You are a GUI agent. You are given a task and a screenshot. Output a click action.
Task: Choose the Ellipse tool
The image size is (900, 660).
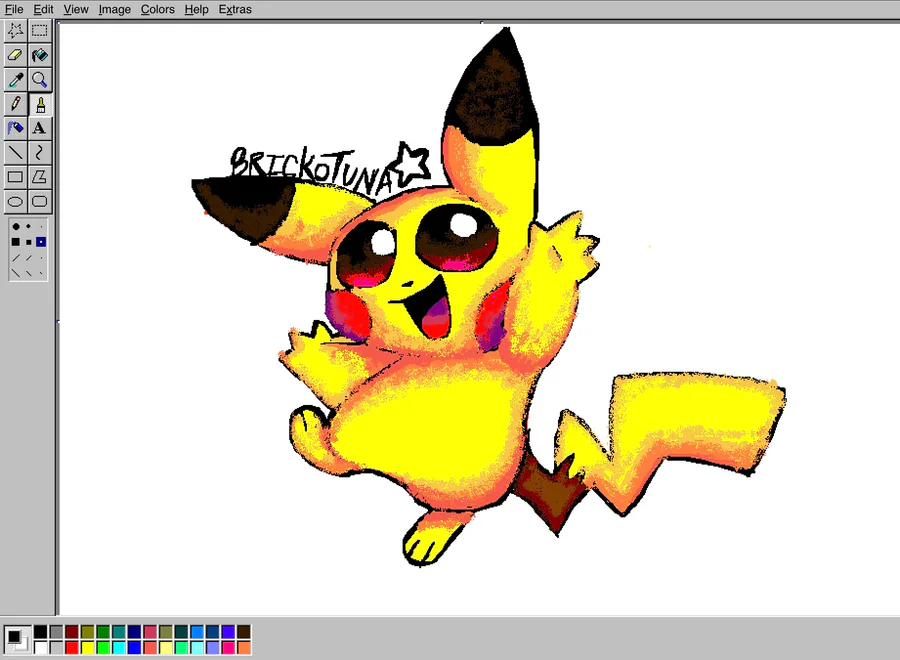[15, 201]
